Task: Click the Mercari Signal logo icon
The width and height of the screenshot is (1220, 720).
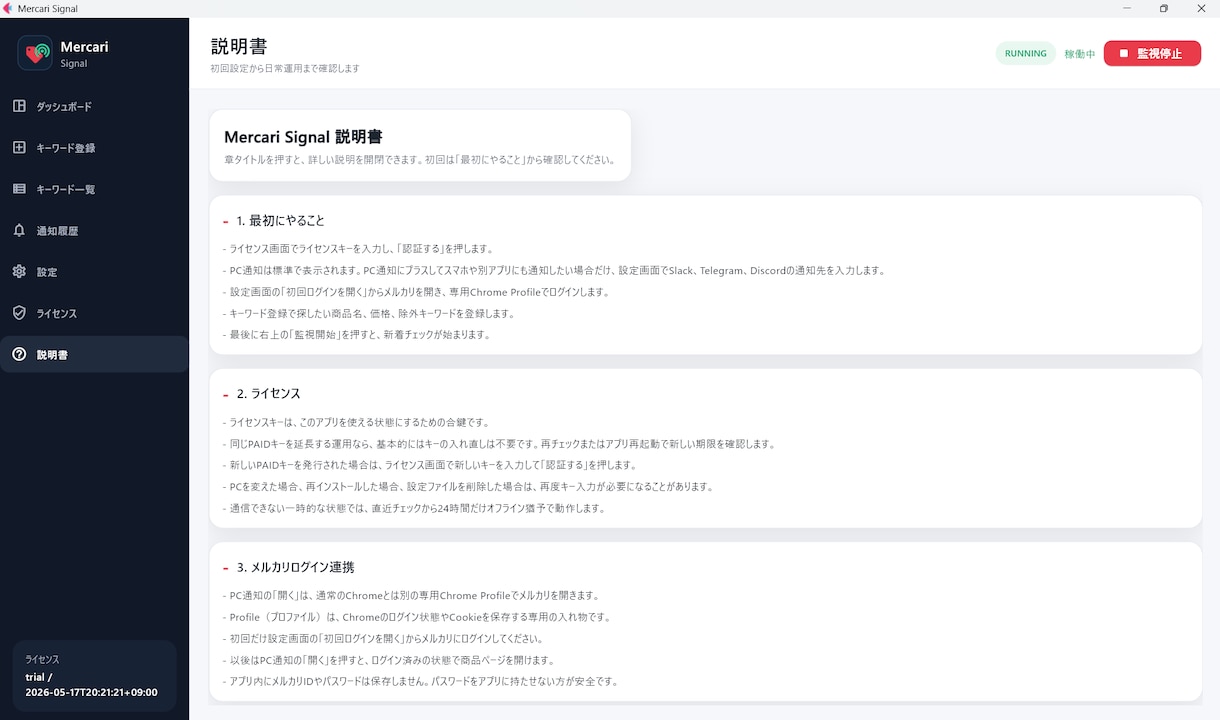Action: (35, 53)
